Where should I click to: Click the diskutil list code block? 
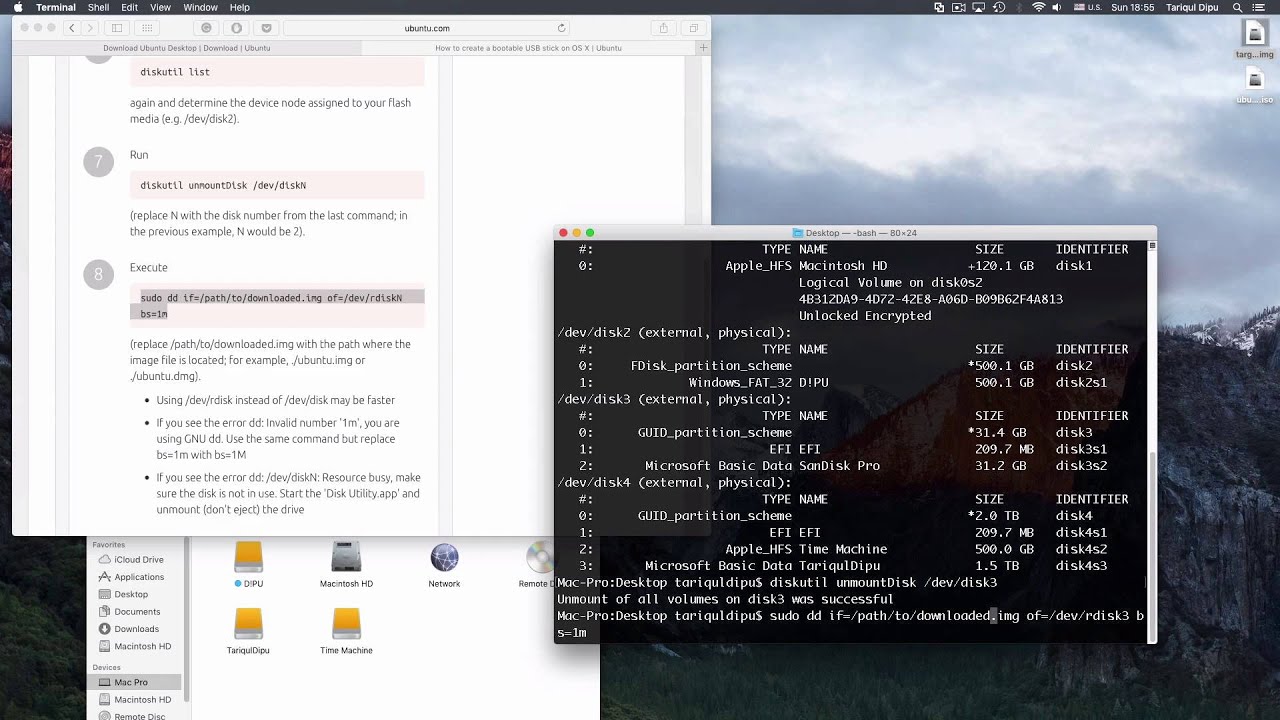point(277,72)
